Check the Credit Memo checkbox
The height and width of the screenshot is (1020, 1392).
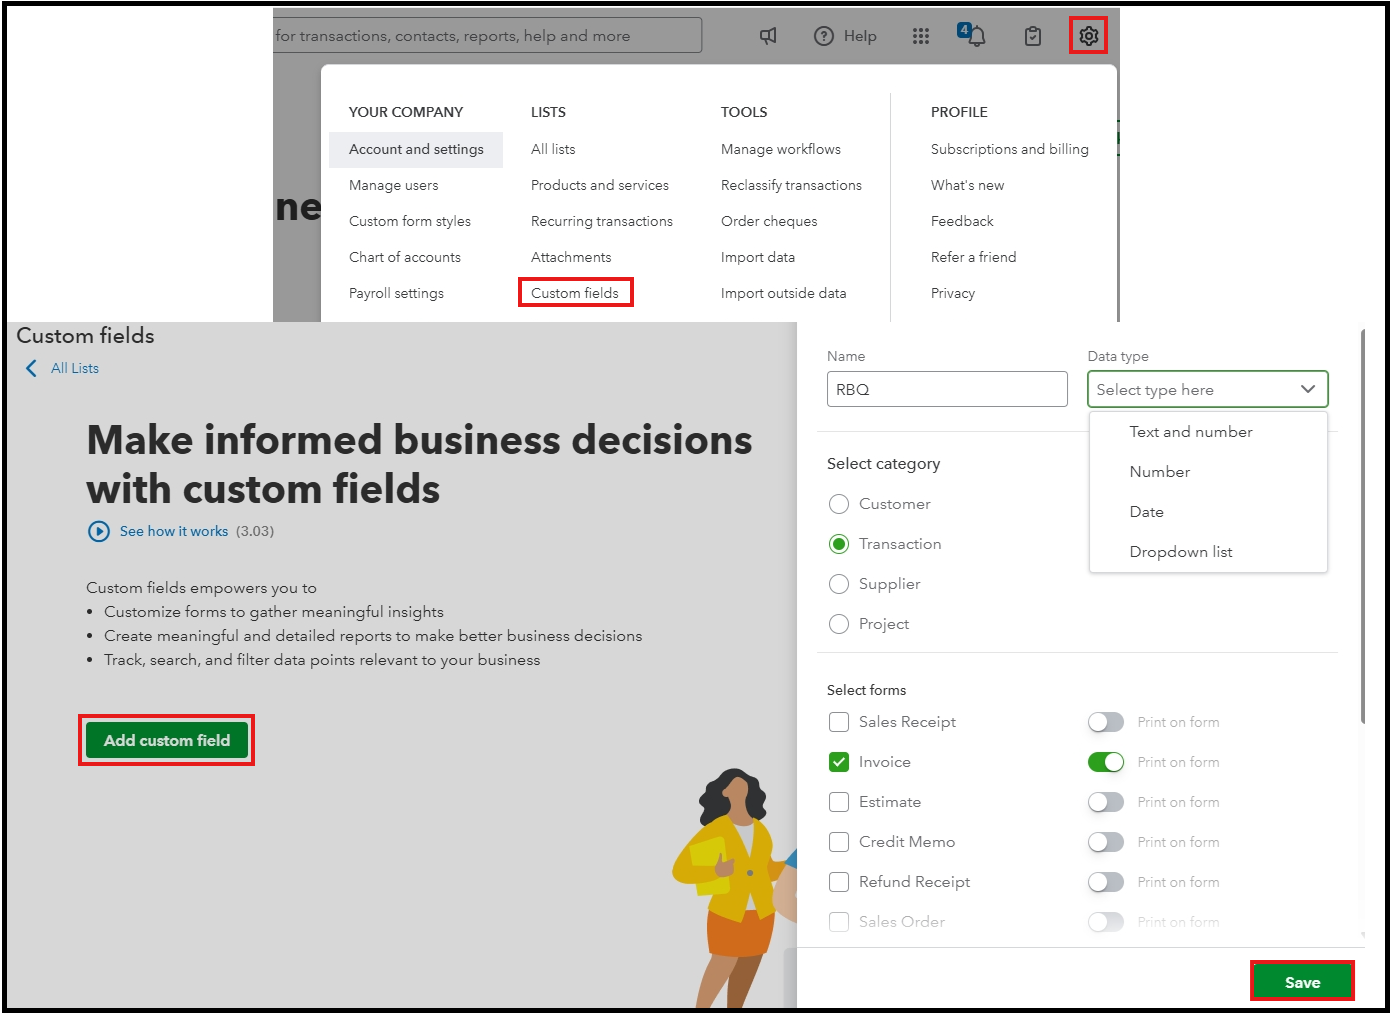click(x=839, y=842)
